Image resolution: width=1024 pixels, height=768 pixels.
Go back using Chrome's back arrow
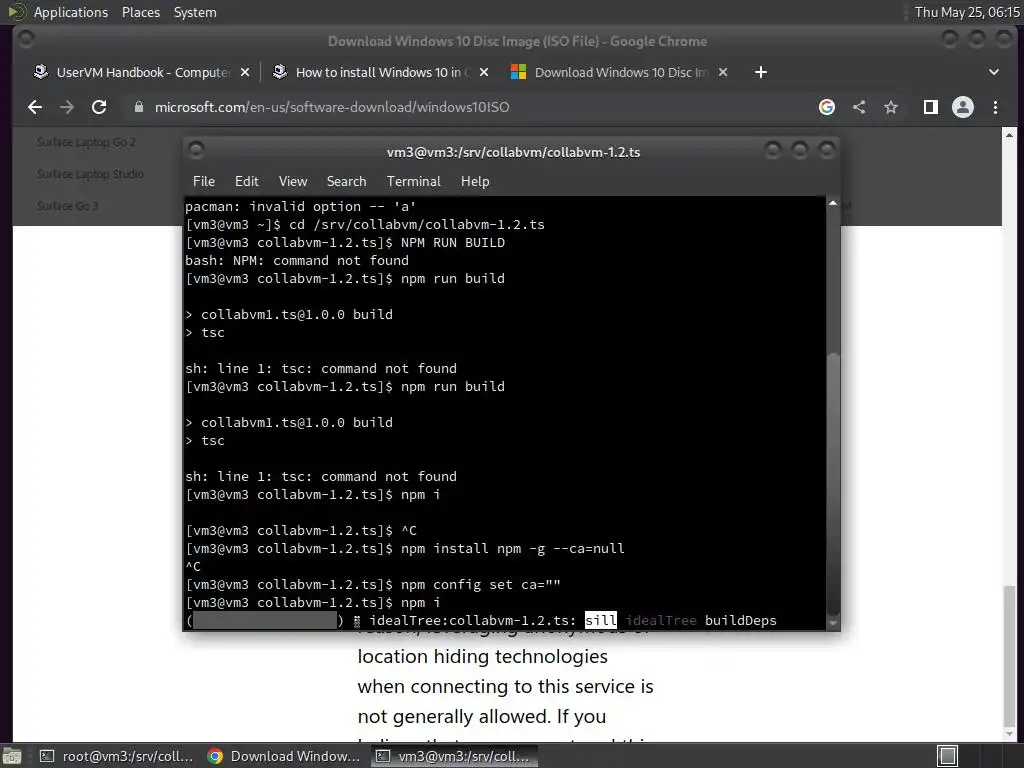(x=35, y=107)
